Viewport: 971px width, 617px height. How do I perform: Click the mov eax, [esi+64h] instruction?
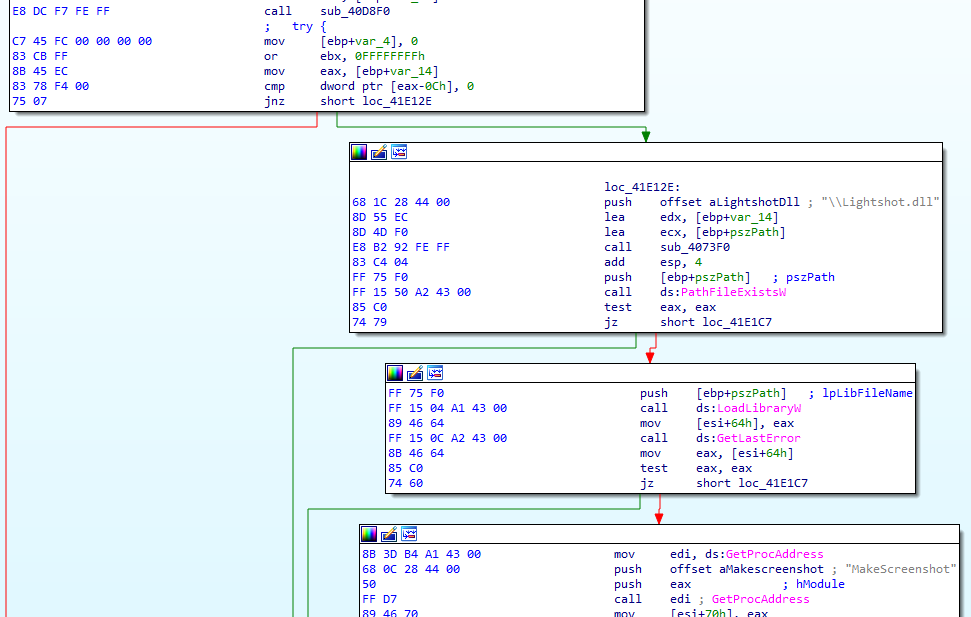[717, 453]
